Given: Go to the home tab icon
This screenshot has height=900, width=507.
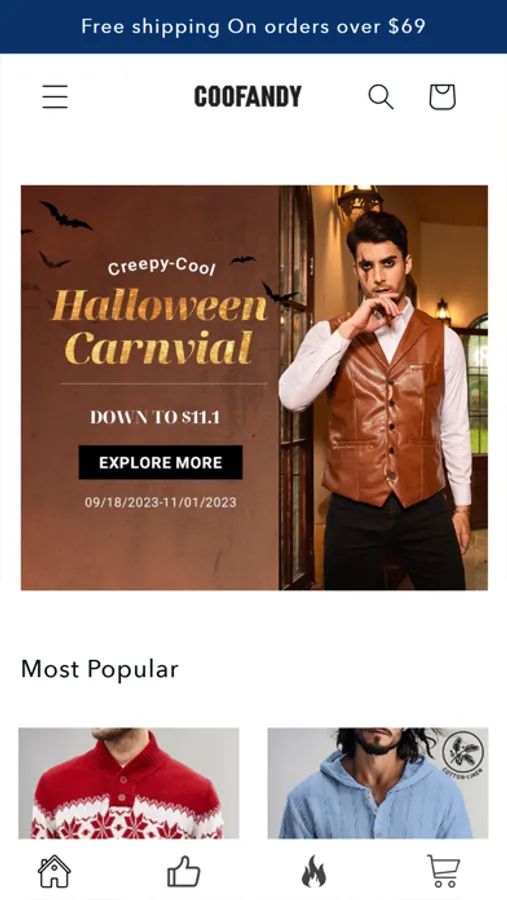Looking at the screenshot, I should (x=54, y=871).
